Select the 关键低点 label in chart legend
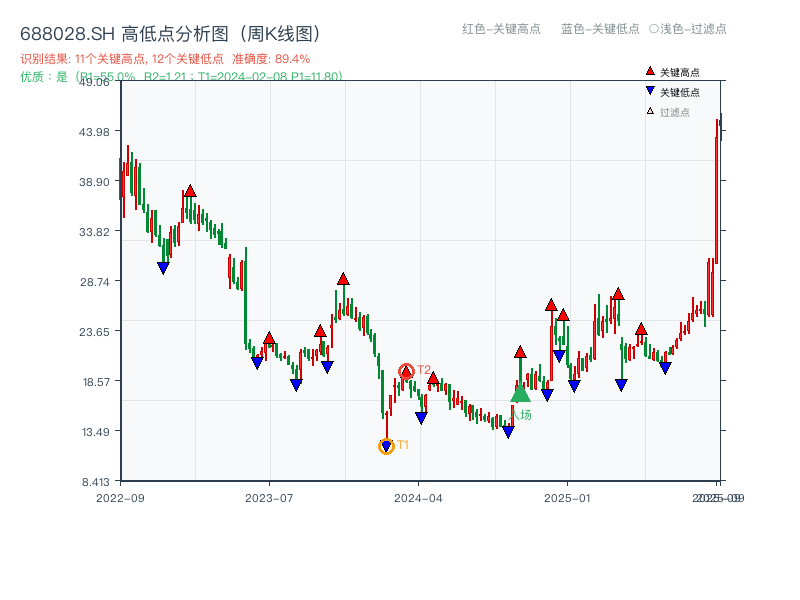The width and height of the screenshot is (800, 600). (x=680, y=92)
